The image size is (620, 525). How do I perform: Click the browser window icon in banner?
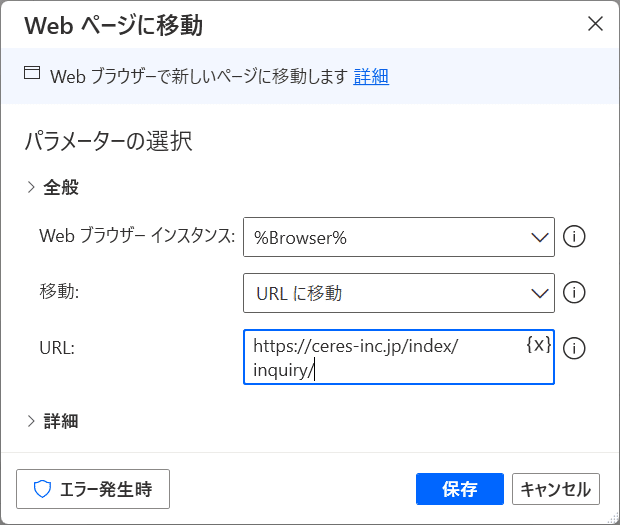(32, 73)
